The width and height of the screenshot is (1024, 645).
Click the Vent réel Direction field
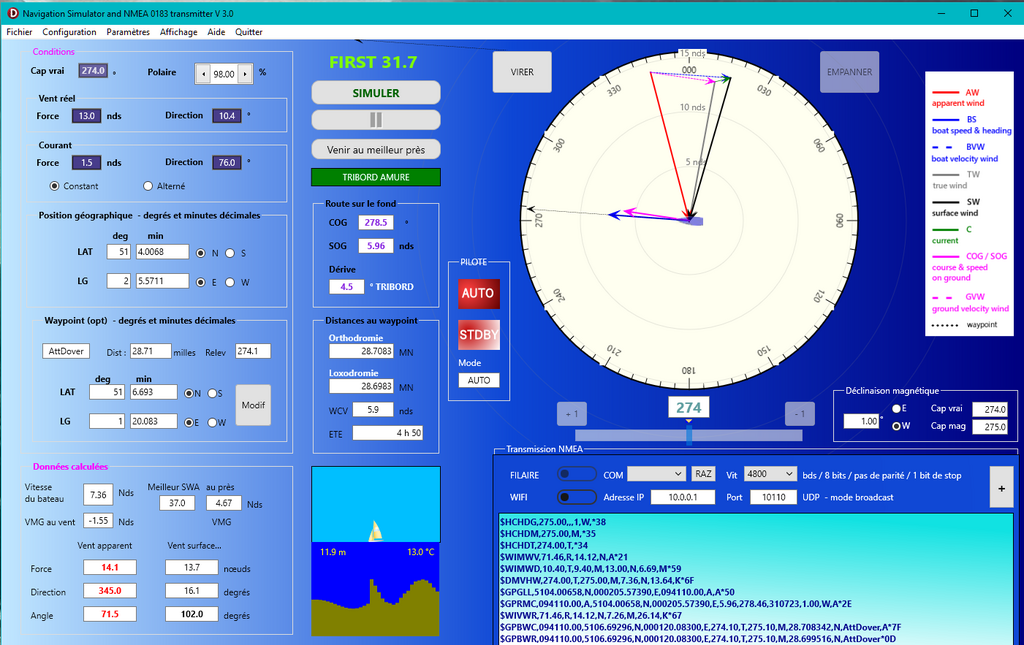(227, 116)
